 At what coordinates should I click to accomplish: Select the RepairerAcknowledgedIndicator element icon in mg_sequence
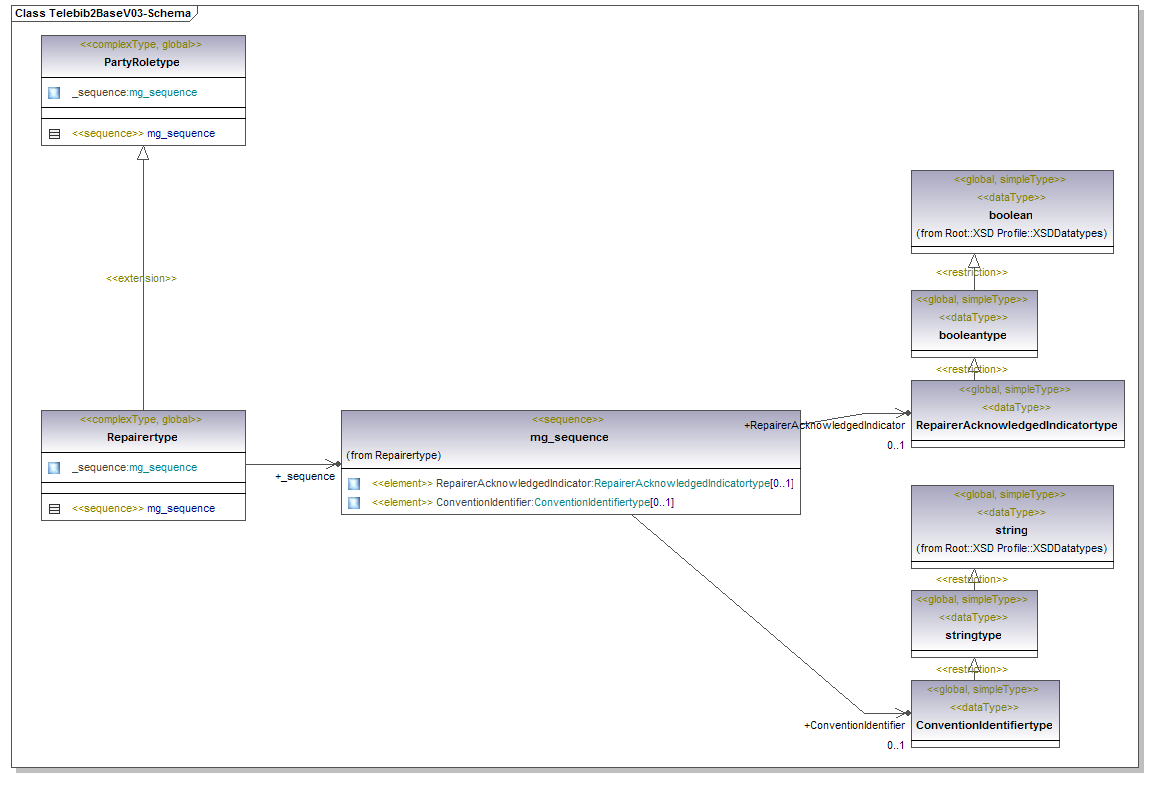click(354, 483)
